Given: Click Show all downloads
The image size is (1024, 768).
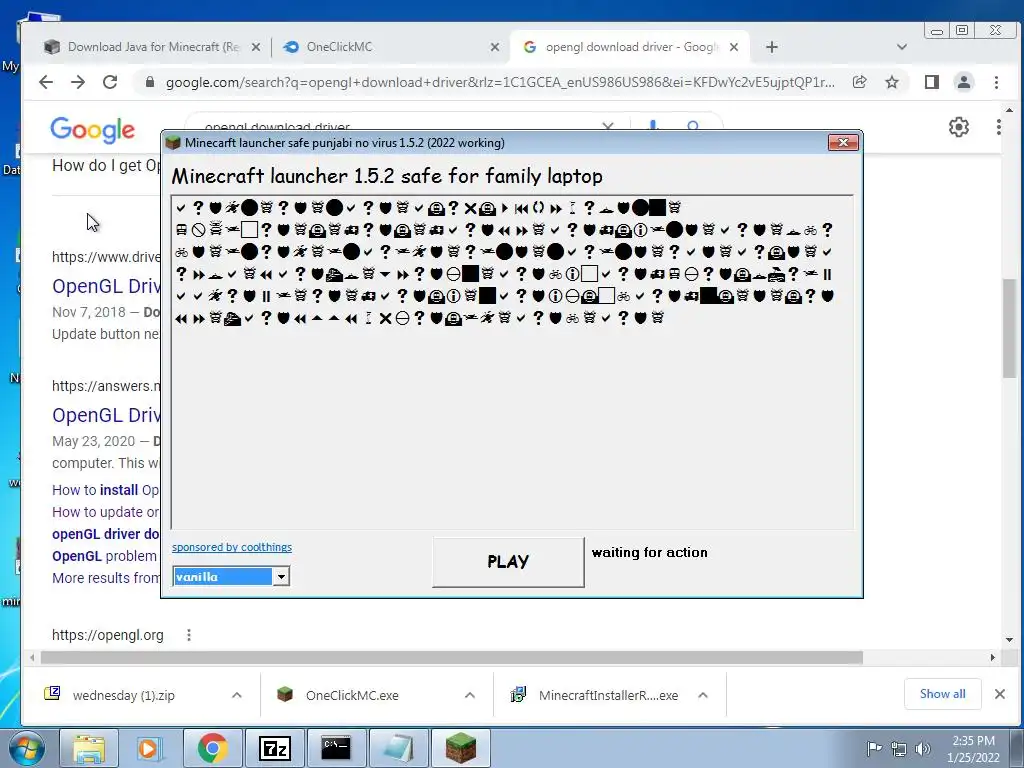Looking at the screenshot, I should click(x=942, y=694).
